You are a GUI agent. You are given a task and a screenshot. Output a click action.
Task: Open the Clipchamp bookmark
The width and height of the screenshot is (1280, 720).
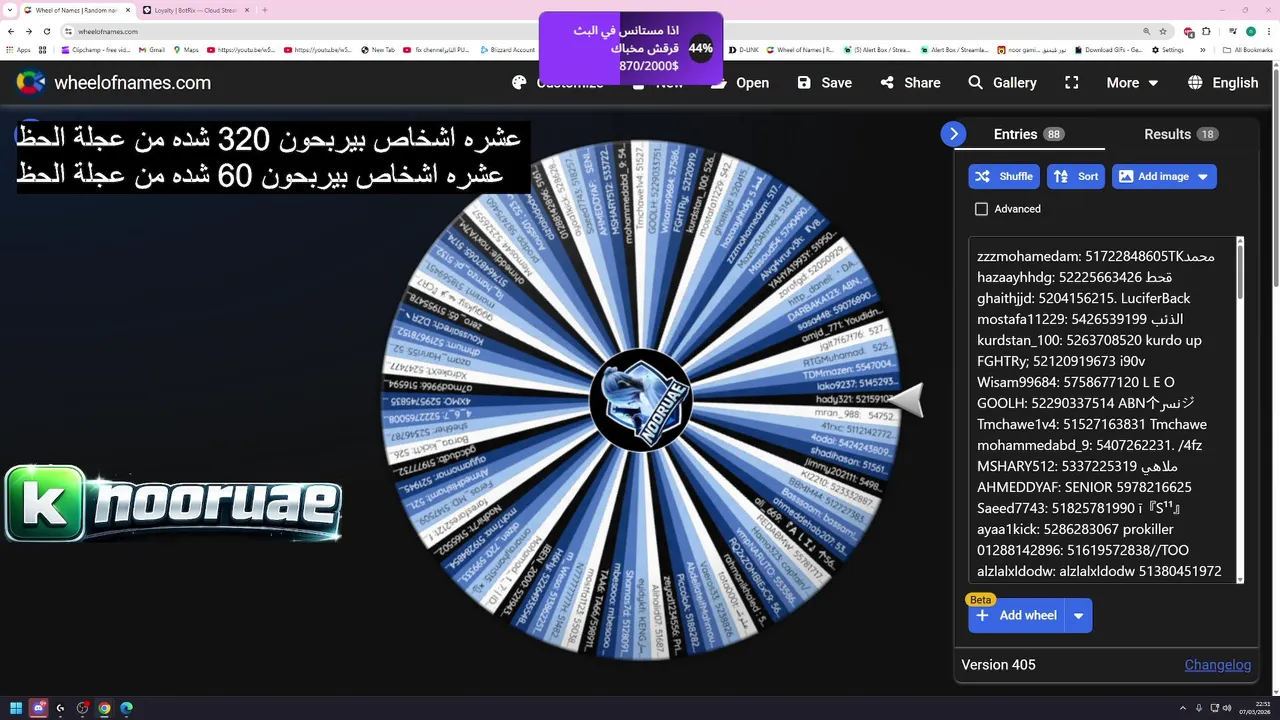pos(96,50)
